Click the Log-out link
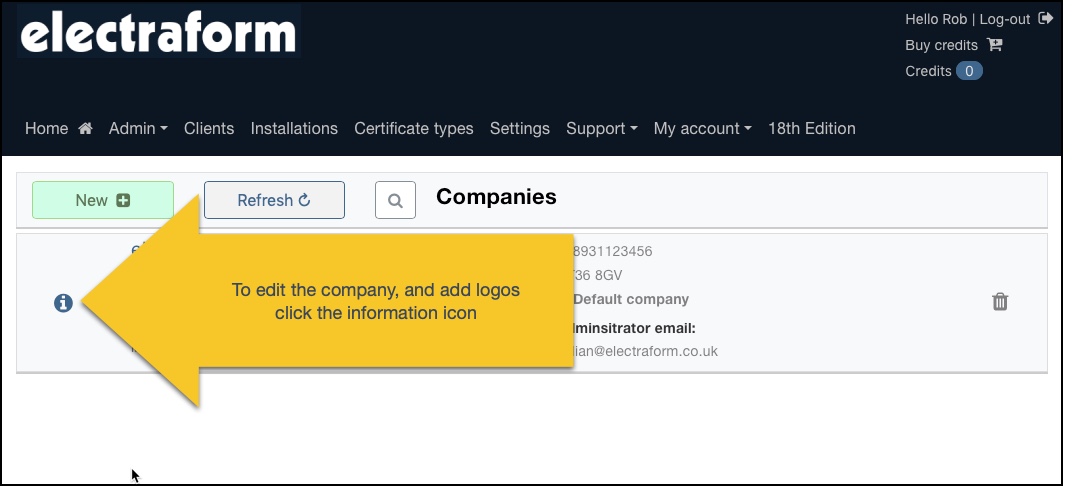 [1005, 19]
